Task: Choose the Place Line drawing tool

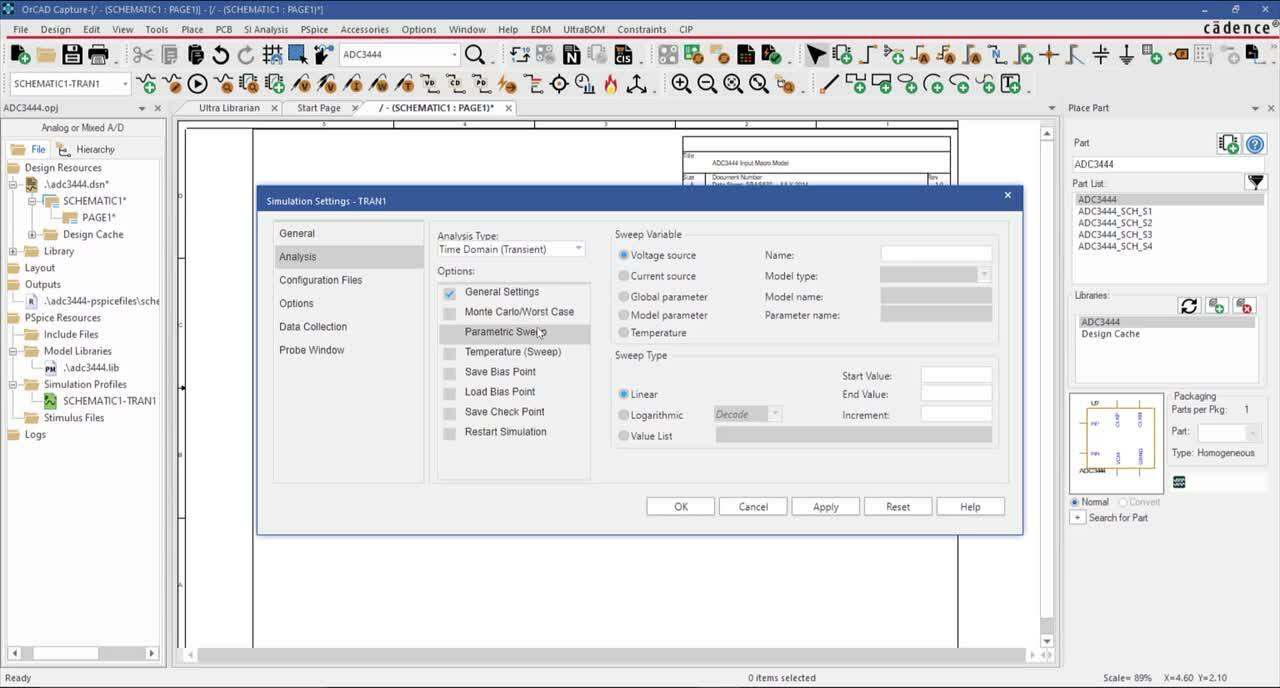Action: coord(829,84)
